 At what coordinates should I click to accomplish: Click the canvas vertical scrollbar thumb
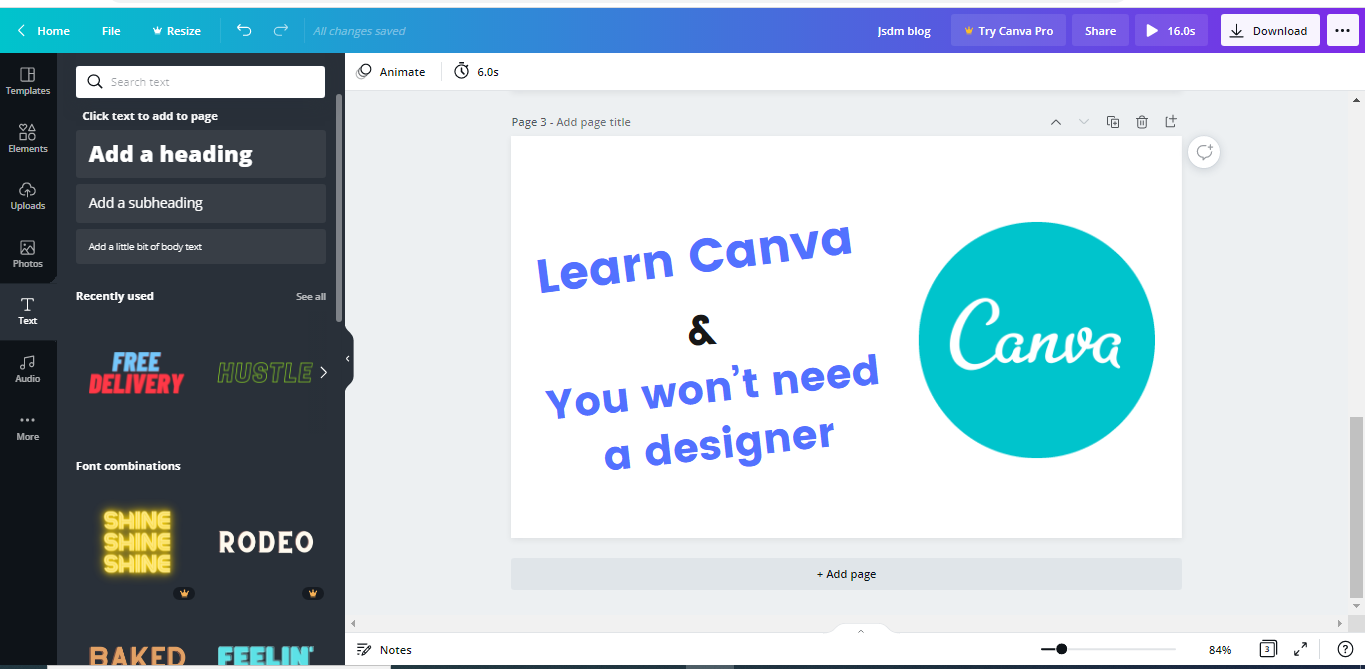(1356, 505)
